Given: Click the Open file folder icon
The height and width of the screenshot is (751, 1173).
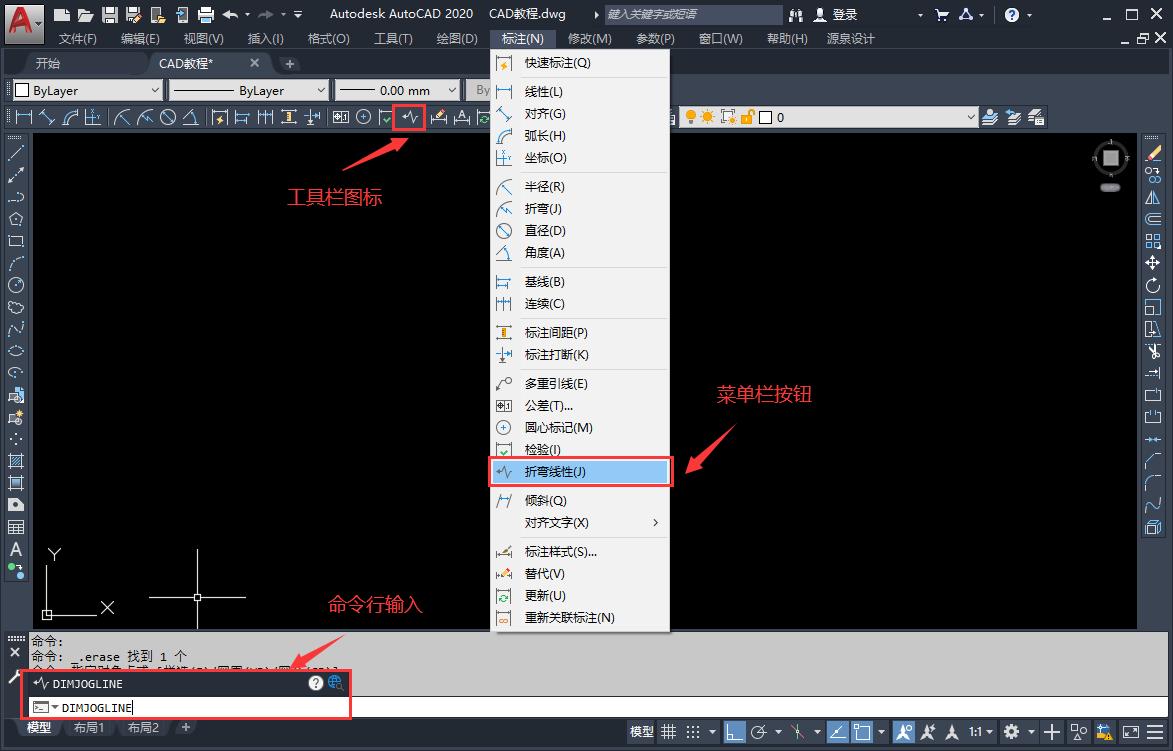Looking at the screenshot, I should [x=86, y=14].
